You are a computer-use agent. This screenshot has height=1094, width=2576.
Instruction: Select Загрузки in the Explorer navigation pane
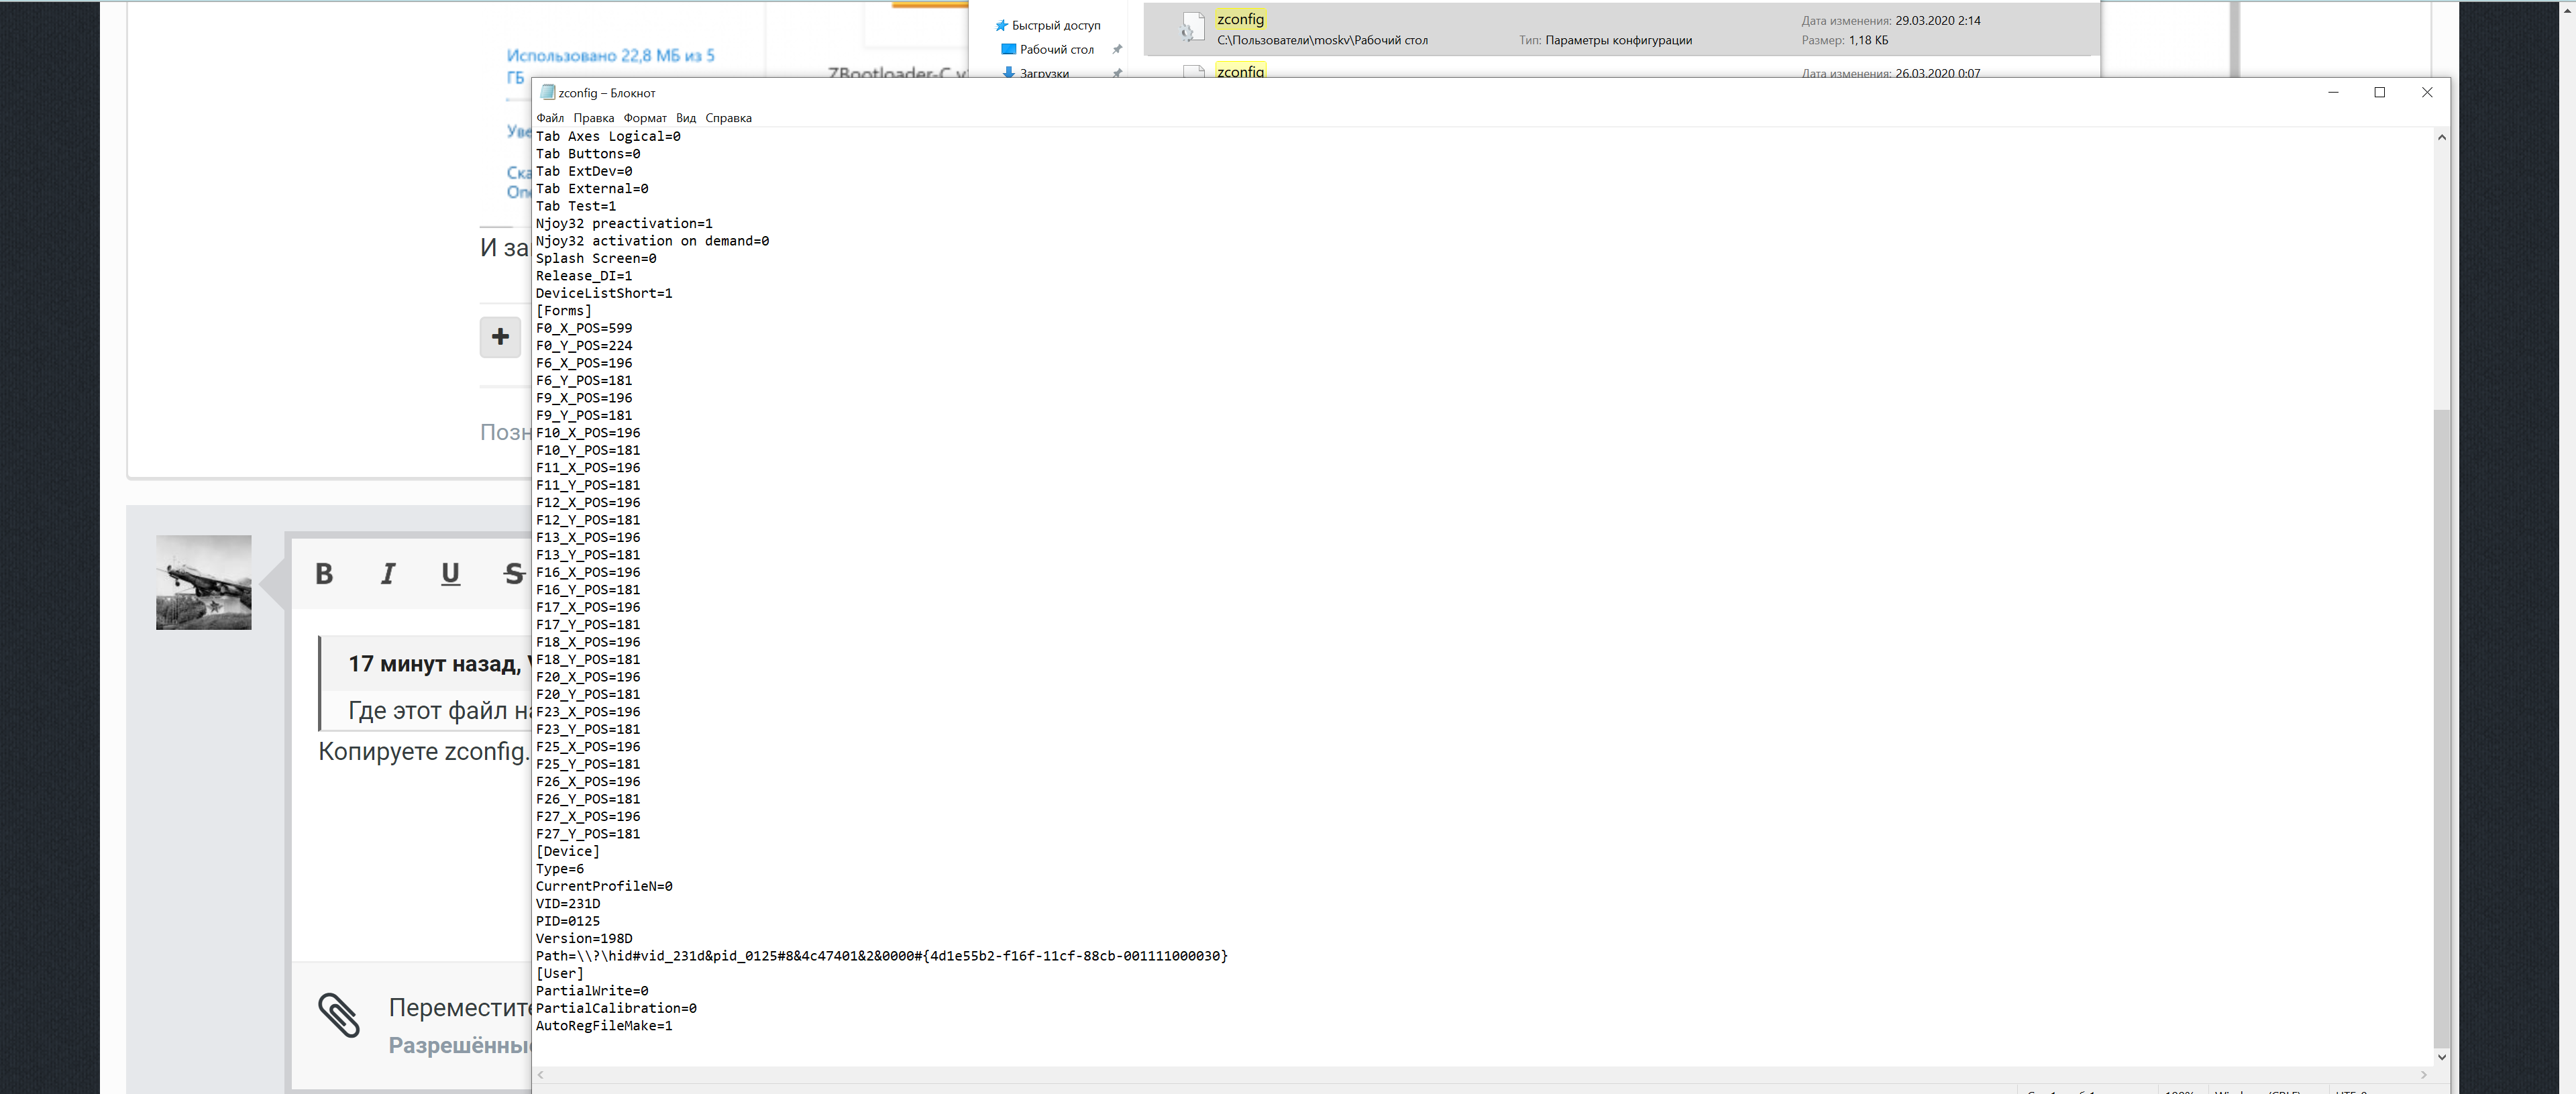click(x=1044, y=73)
